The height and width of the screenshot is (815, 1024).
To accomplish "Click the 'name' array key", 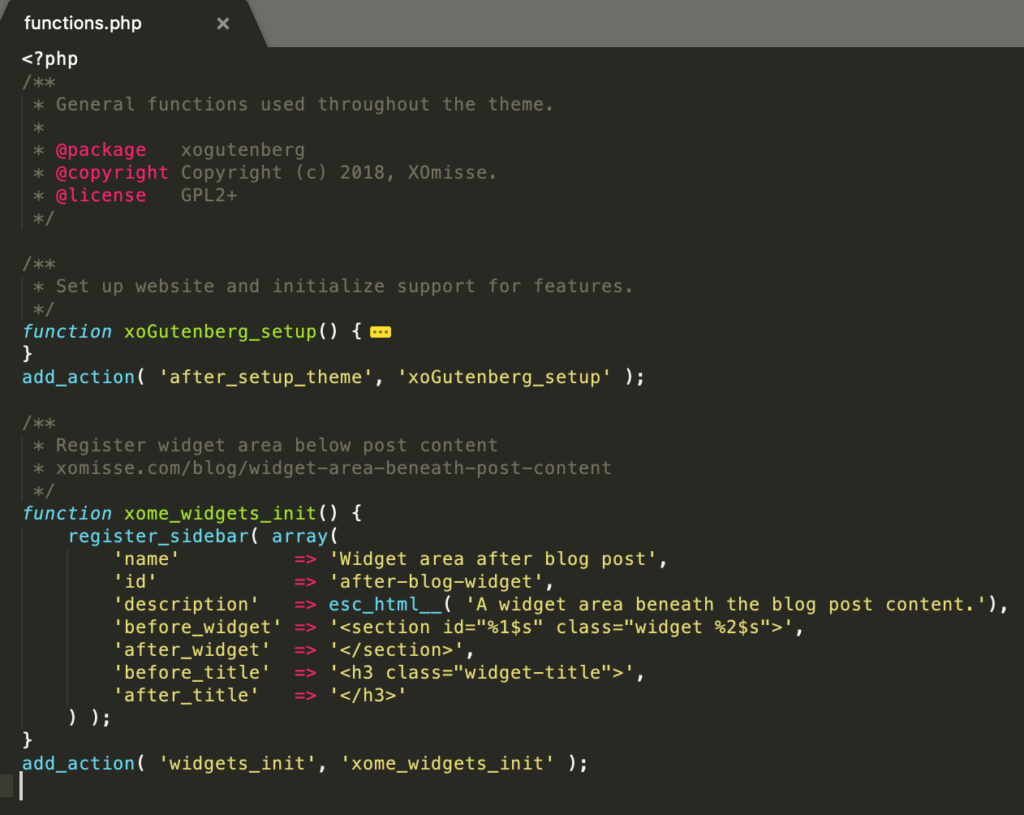I will (x=146, y=559).
